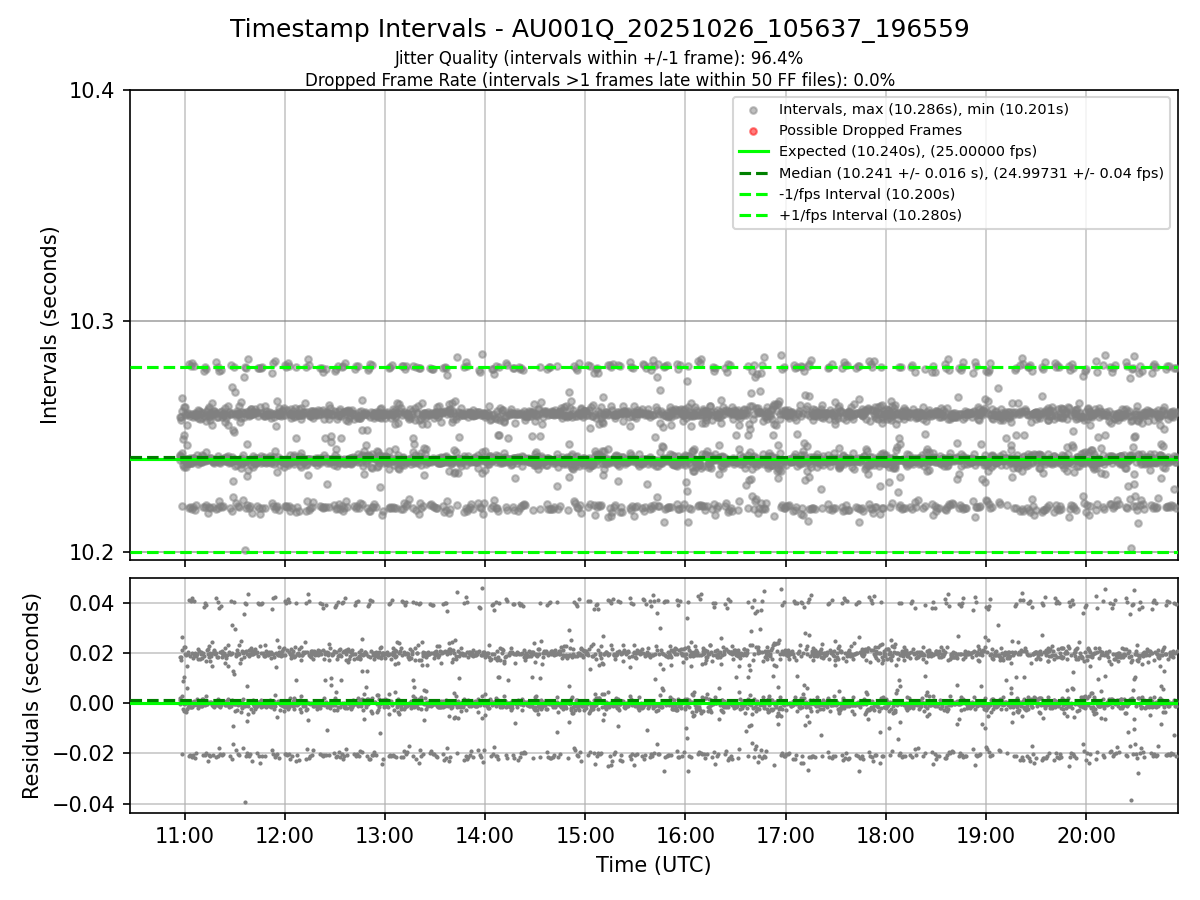Click the gray dot marker for the Intervals legend entry
The image size is (1200, 900).
pos(754,110)
